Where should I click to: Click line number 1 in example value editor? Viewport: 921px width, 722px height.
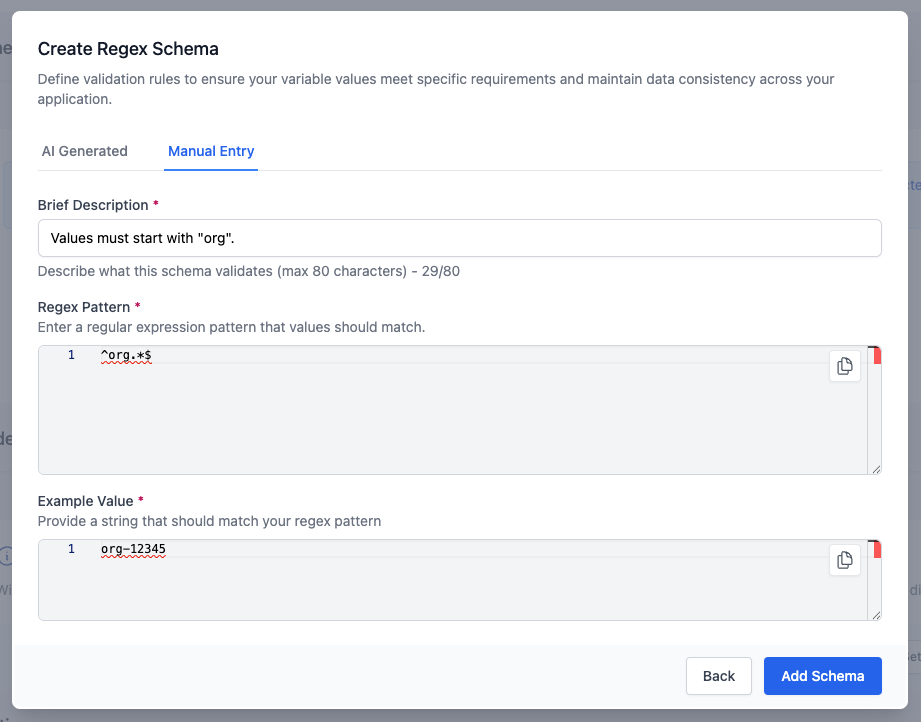pyautogui.click(x=69, y=548)
